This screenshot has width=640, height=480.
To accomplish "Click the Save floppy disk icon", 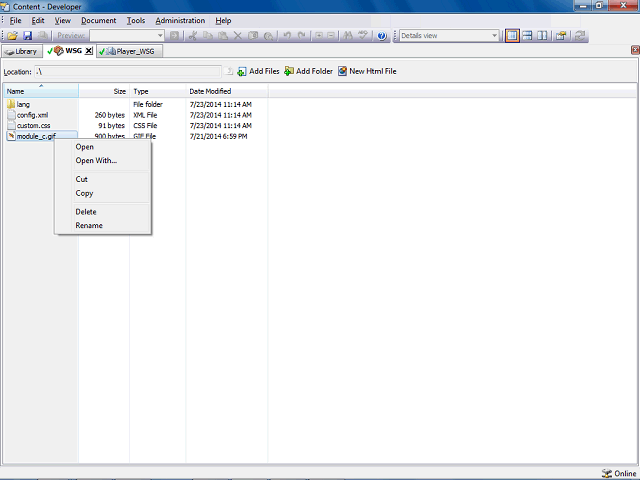I will (x=27, y=36).
